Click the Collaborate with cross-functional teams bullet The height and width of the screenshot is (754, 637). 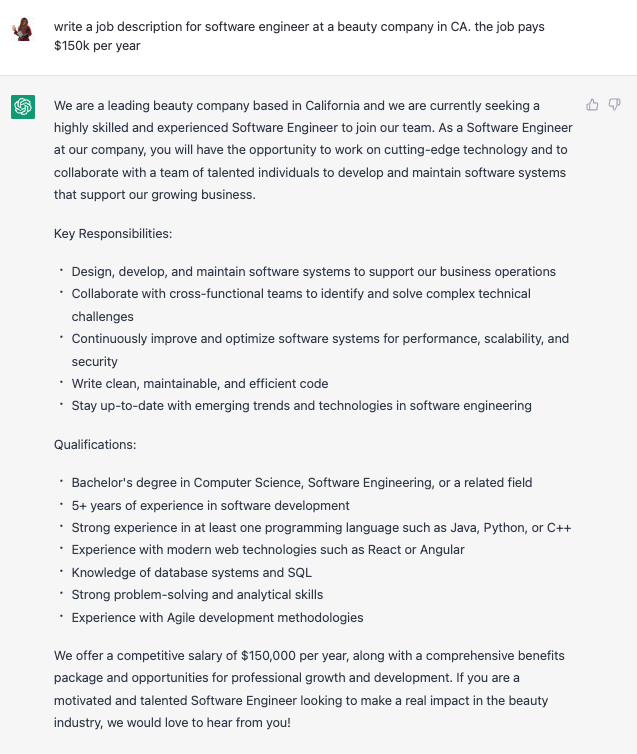click(x=301, y=305)
